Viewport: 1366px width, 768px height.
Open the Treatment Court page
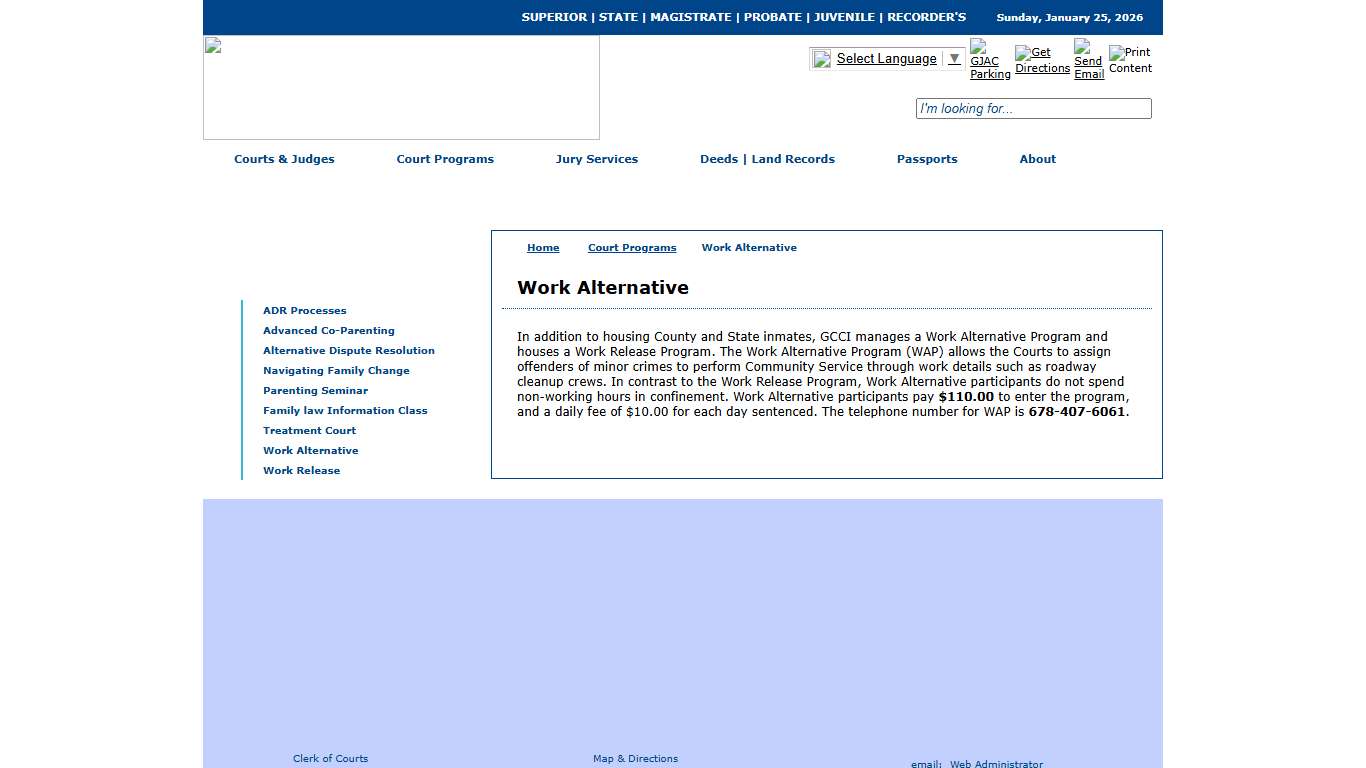coord(309,430)
